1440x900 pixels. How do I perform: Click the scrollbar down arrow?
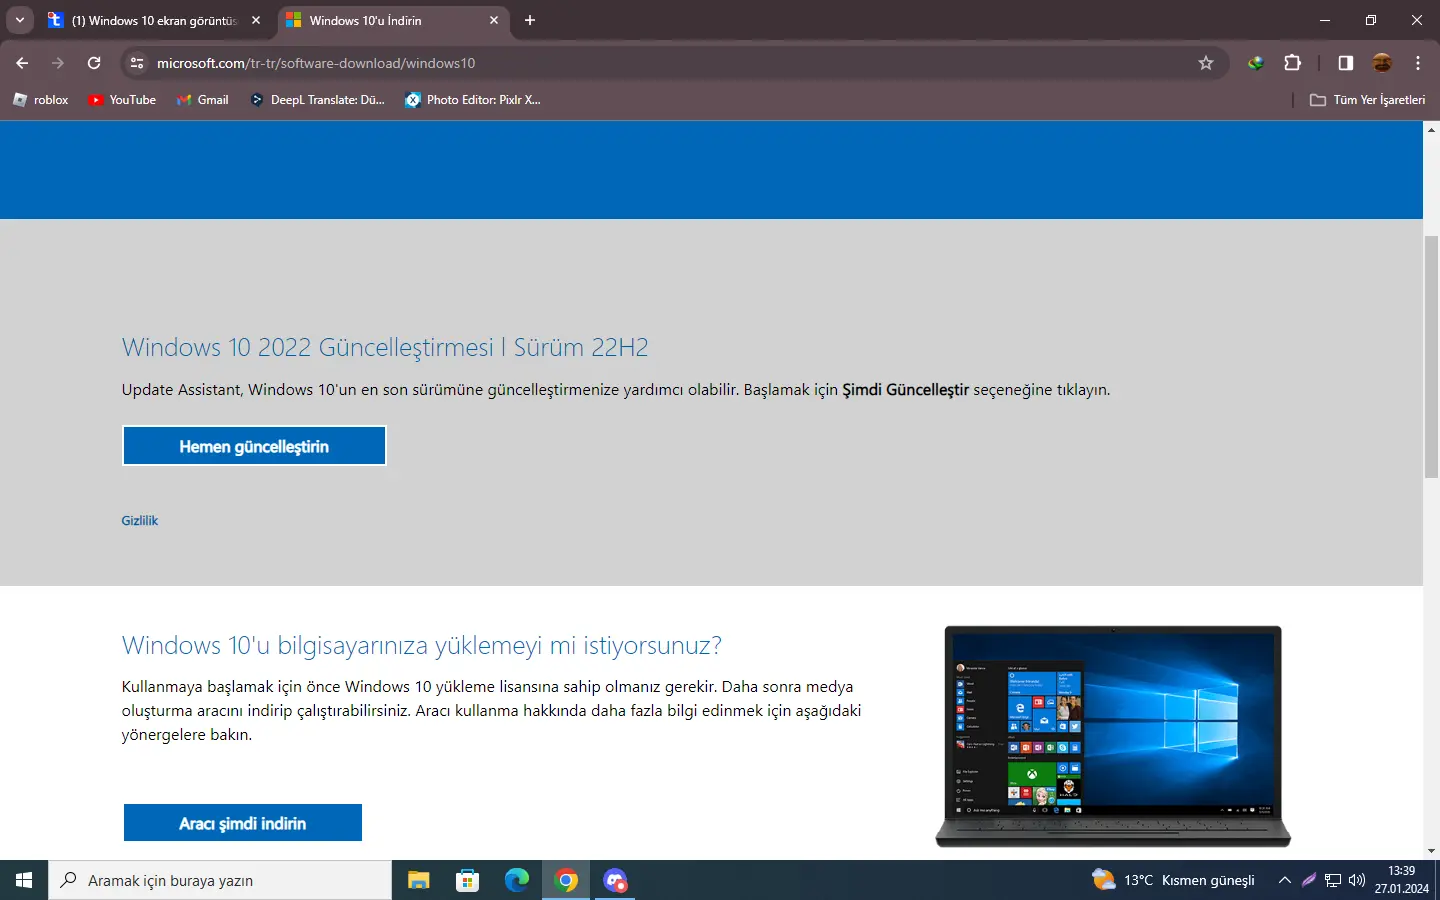click(1431, 851)
